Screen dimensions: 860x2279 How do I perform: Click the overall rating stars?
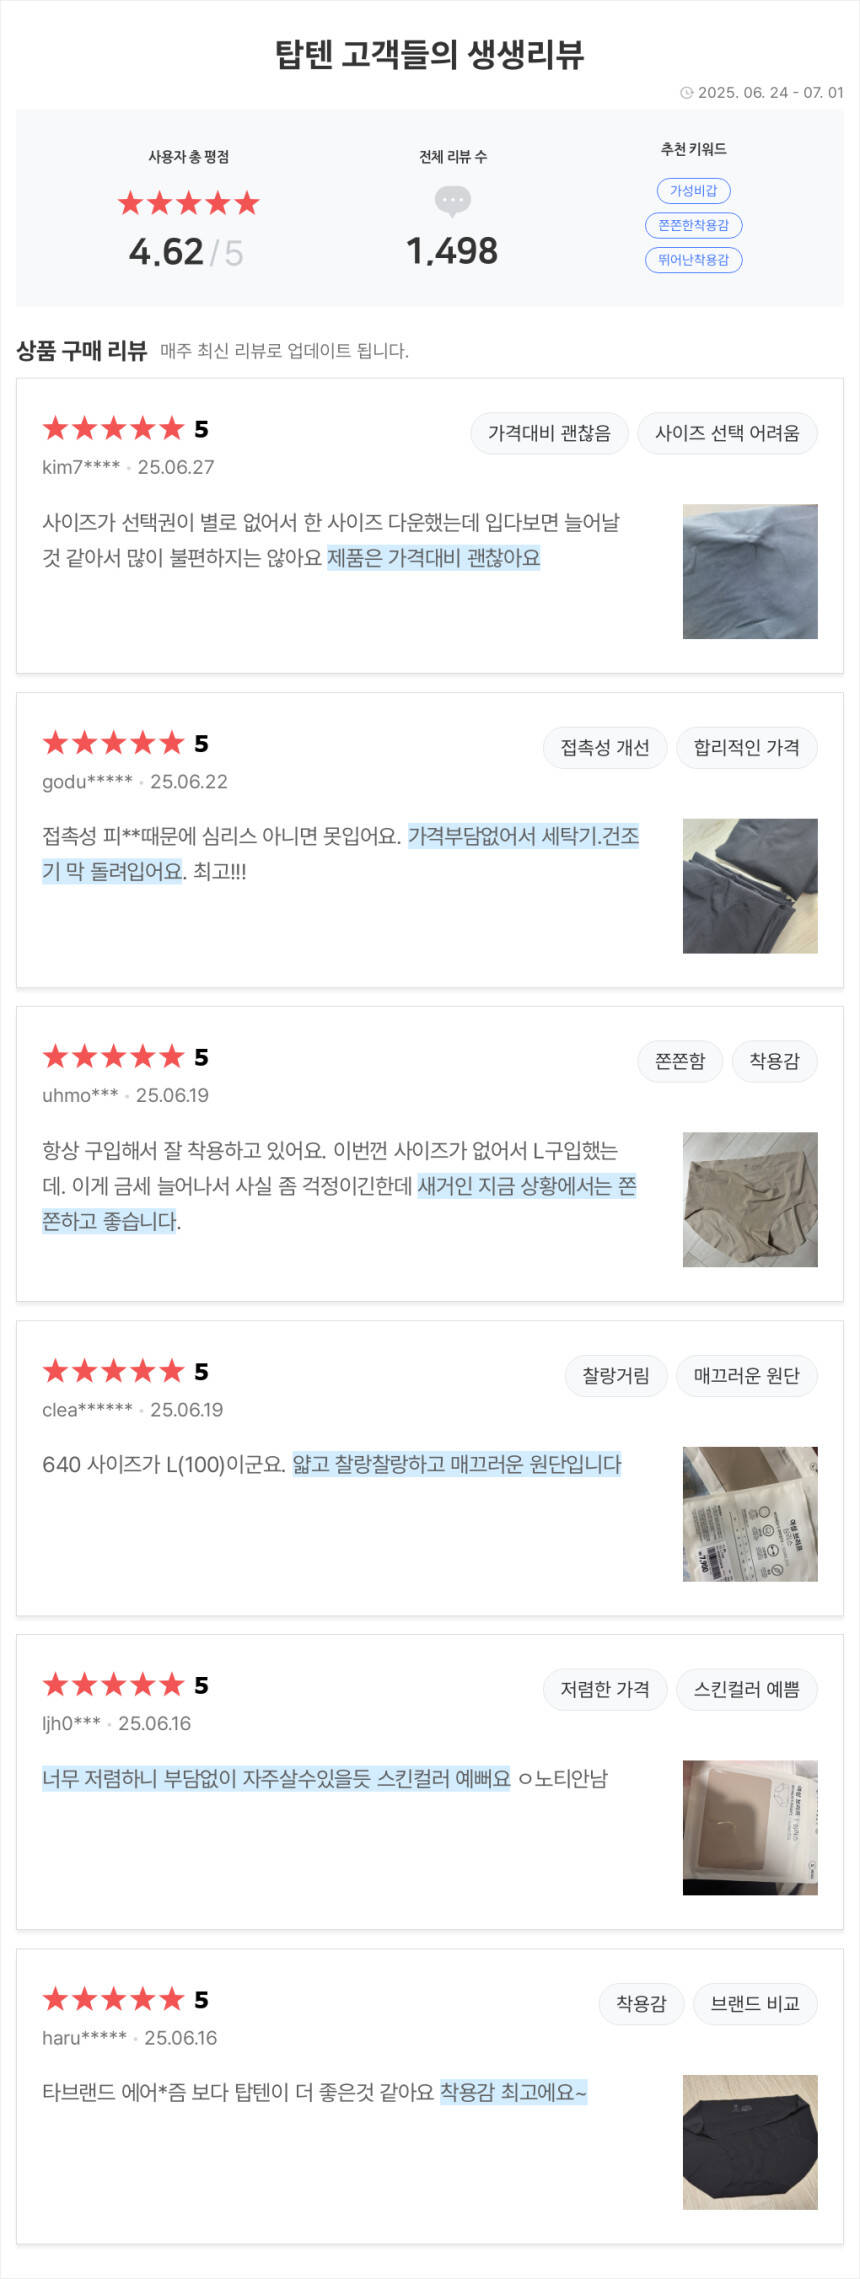(x=188, y=204)
